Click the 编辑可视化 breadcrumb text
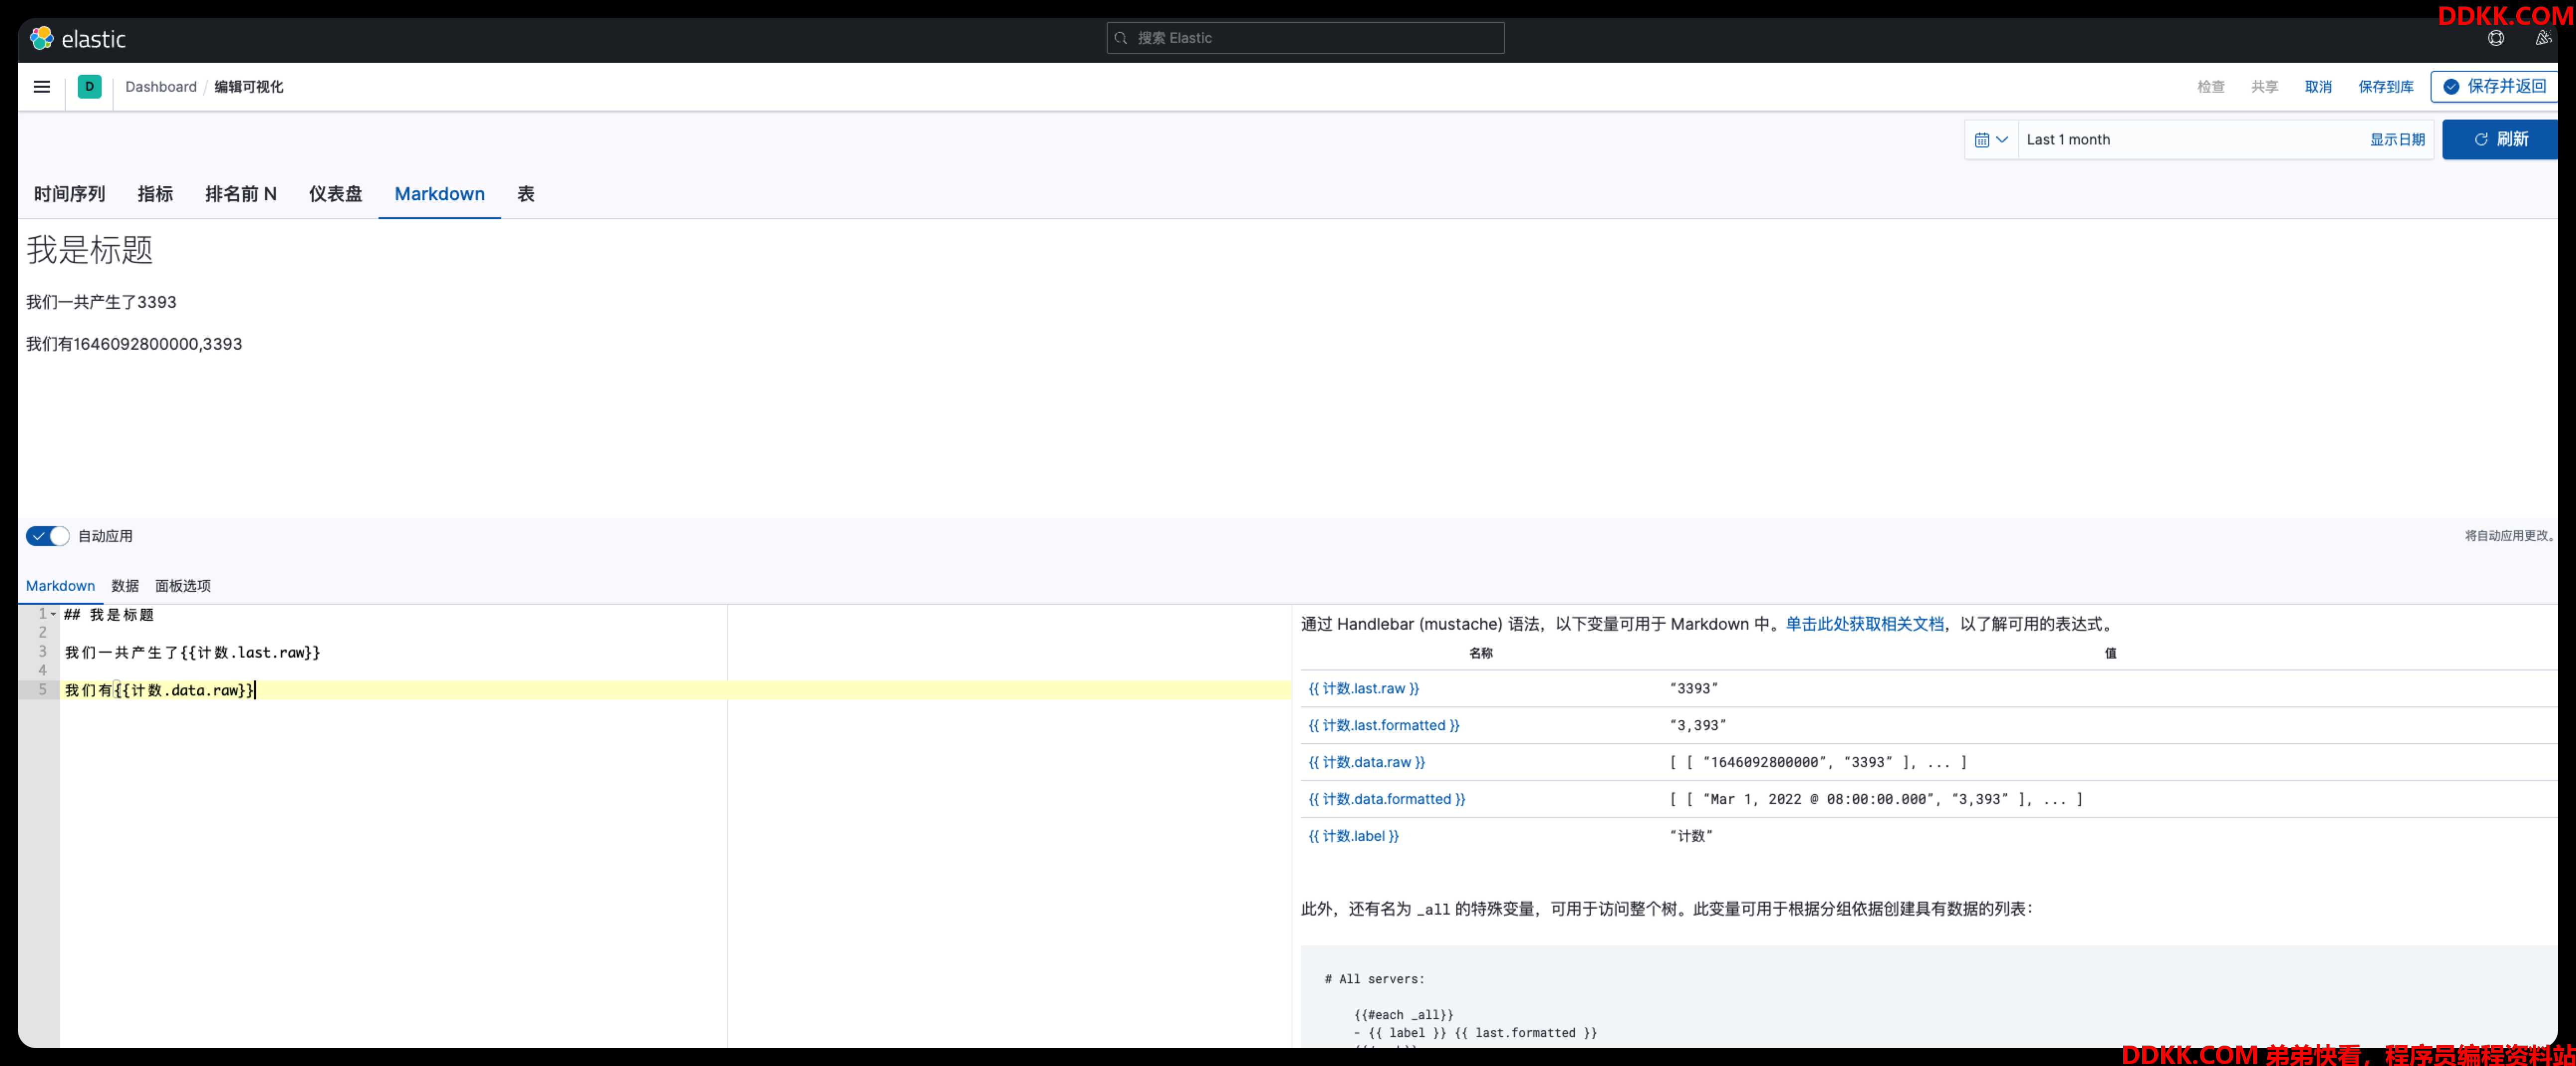The height and width of the screenshot is (1066, 2576). (x=249, y=87)
